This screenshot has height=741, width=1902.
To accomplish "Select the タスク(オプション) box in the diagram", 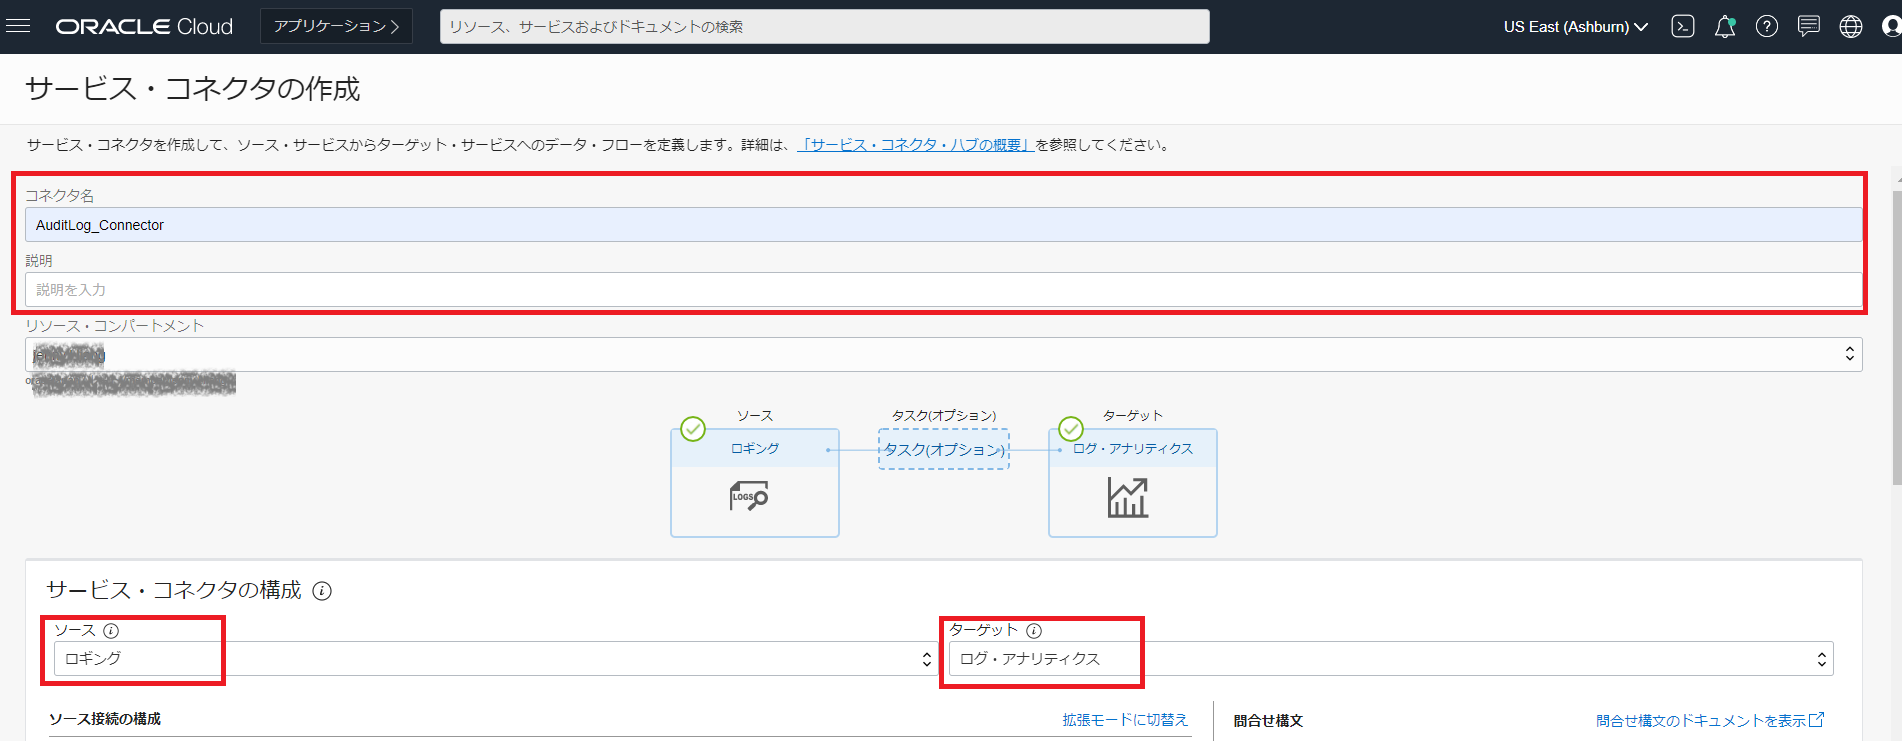I will point(944,450).
